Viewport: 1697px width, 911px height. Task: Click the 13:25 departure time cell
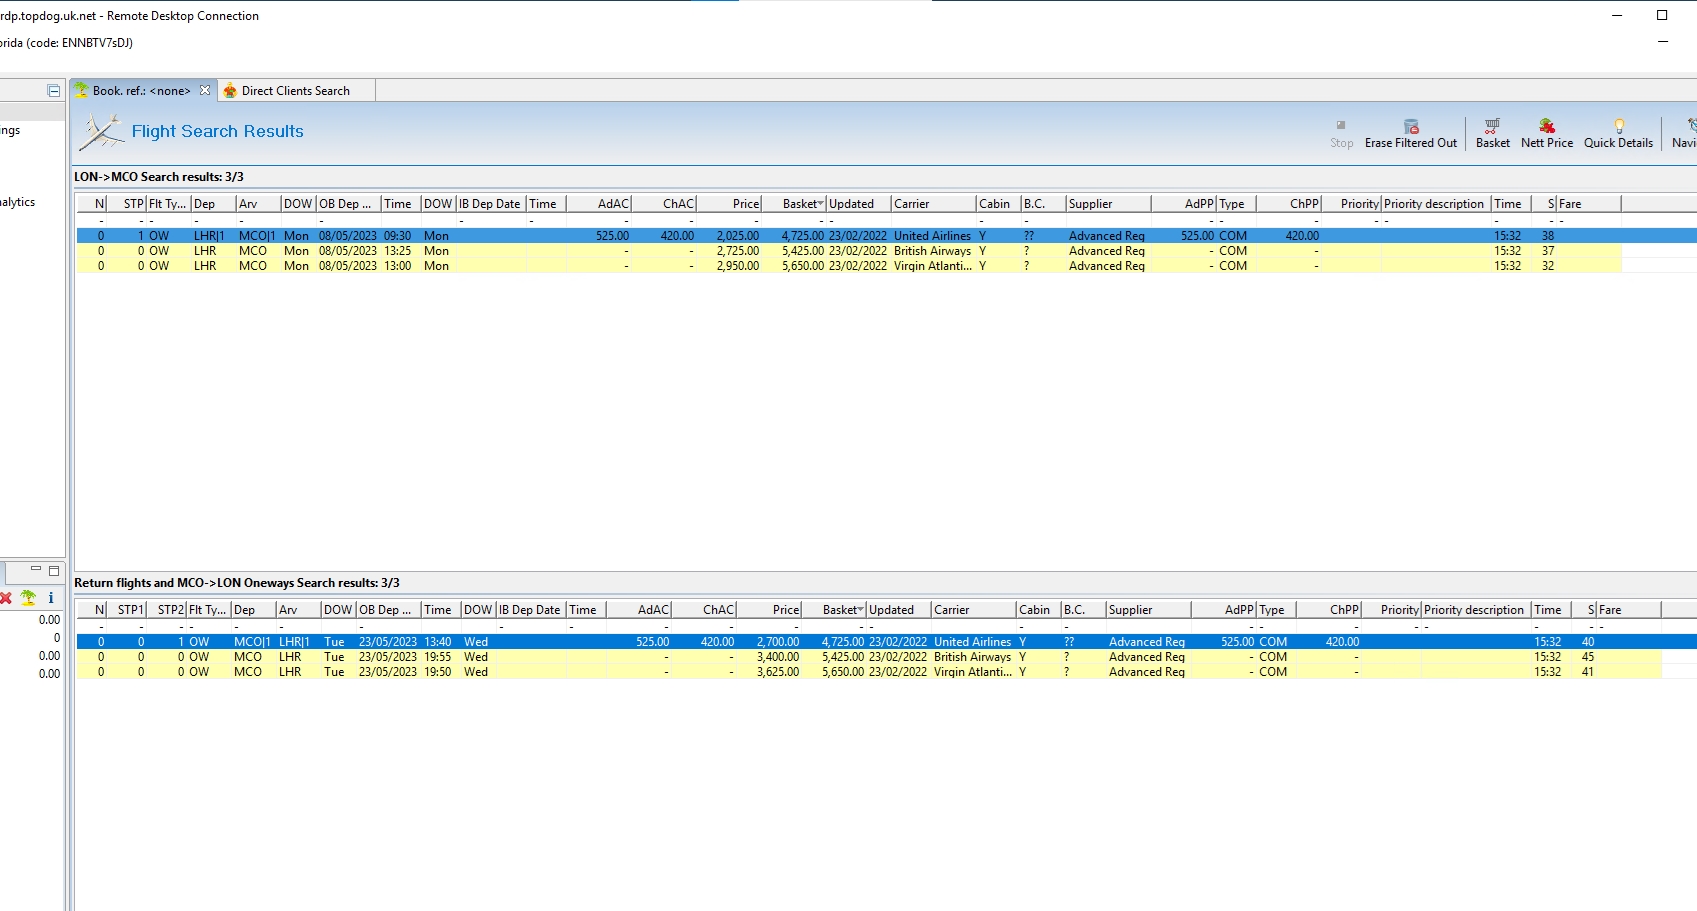[x=398, y=251]
